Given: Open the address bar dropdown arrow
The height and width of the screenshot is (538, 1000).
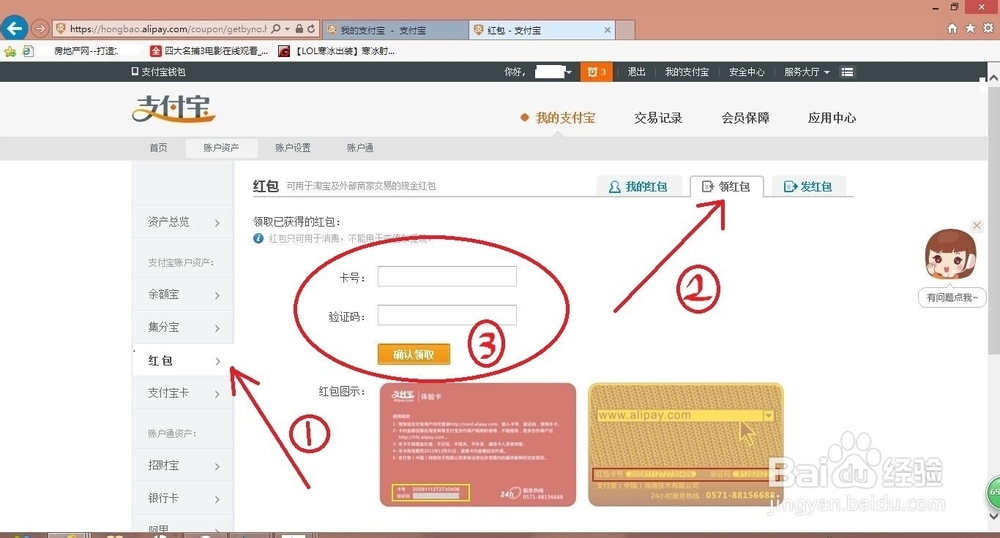Looking at the screenshot, I should tap(287, 29).
